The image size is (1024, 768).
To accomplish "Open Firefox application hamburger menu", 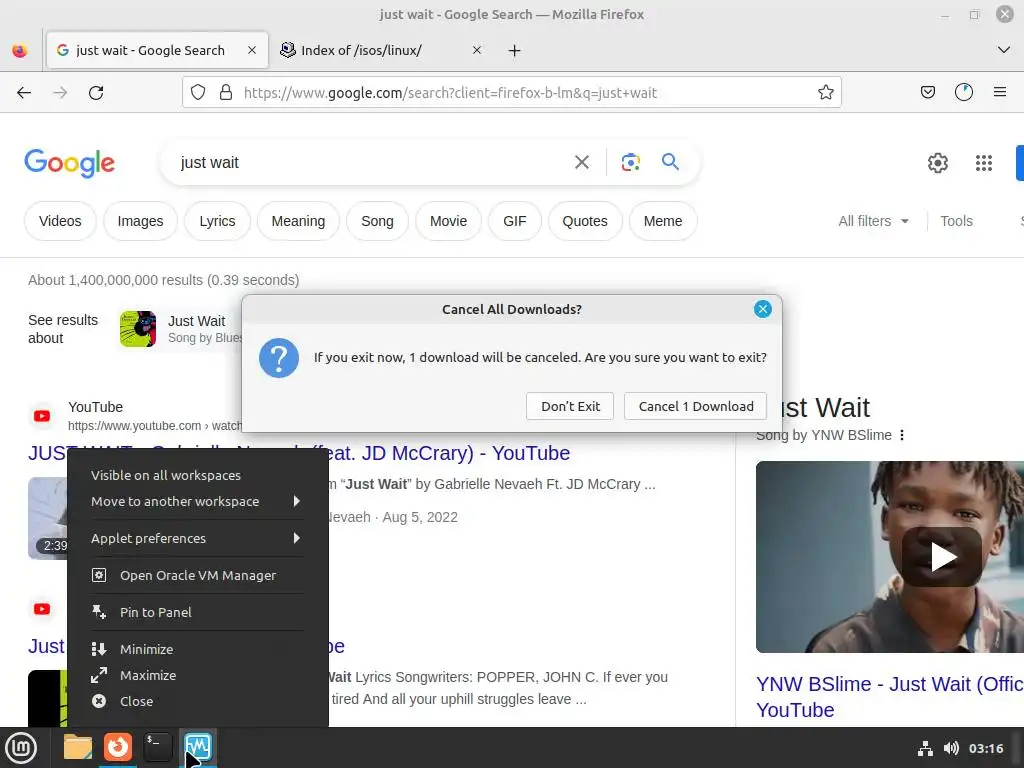I will tap(1000, 93).
